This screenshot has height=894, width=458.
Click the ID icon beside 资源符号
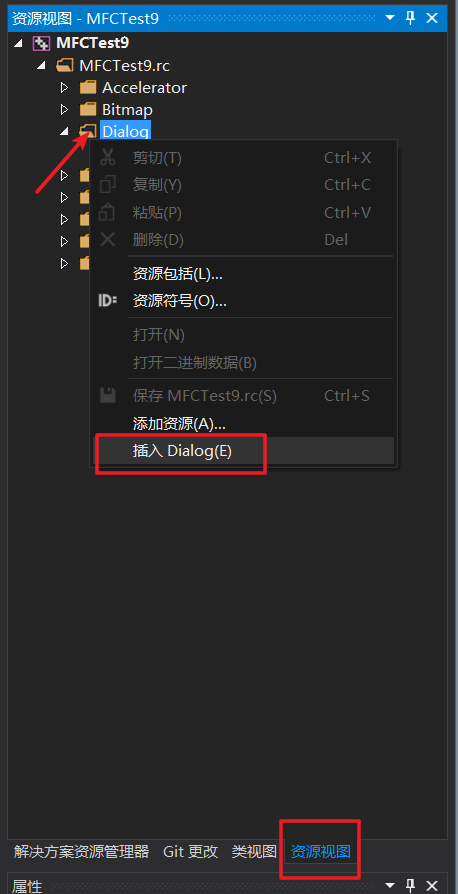pos(107,300)
